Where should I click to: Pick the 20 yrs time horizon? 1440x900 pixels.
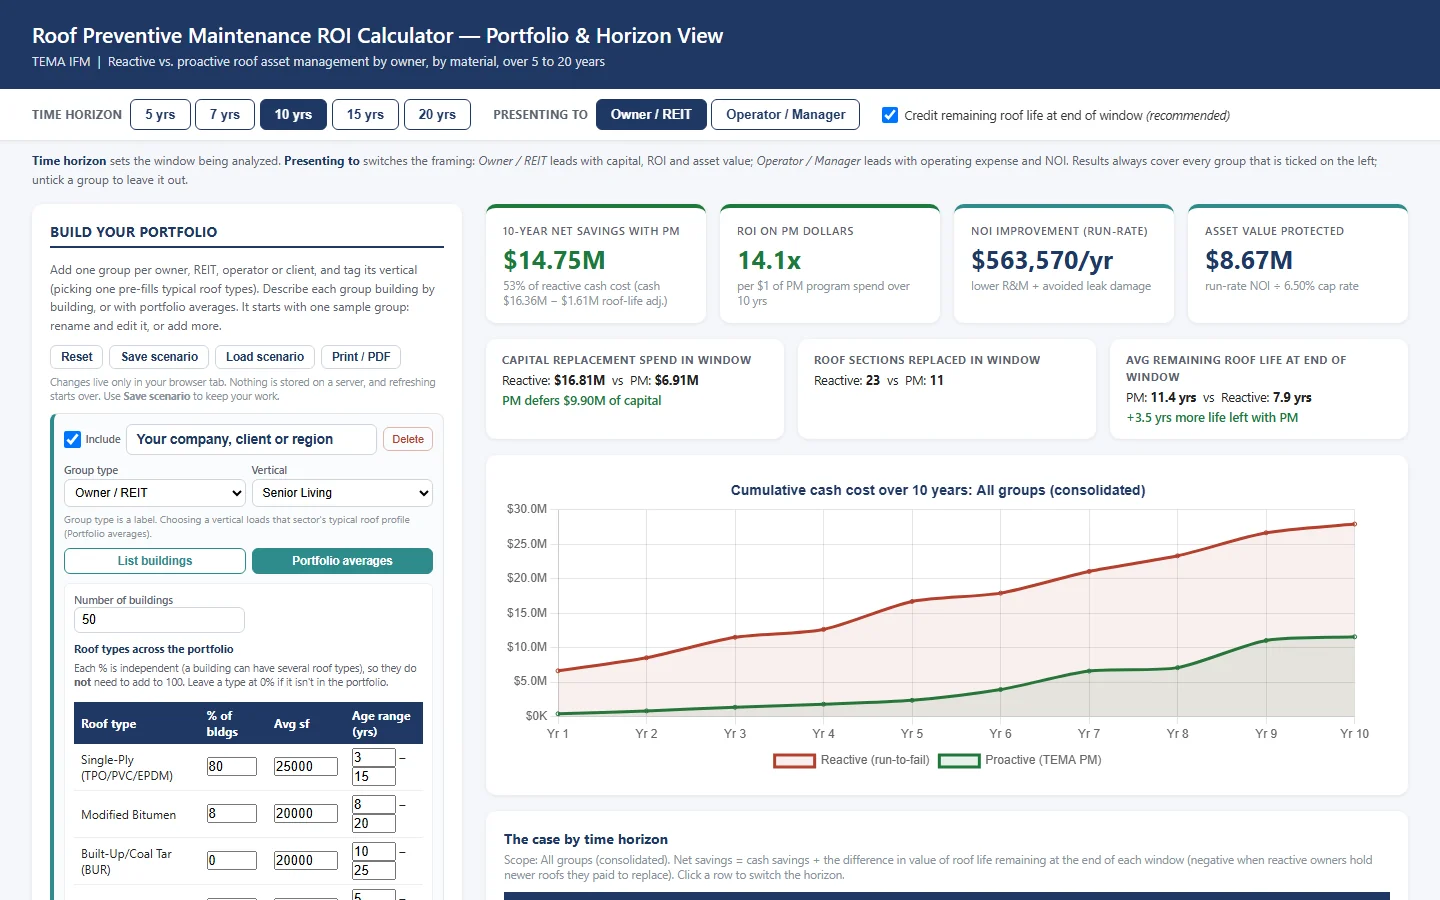[x=437, y=115]
